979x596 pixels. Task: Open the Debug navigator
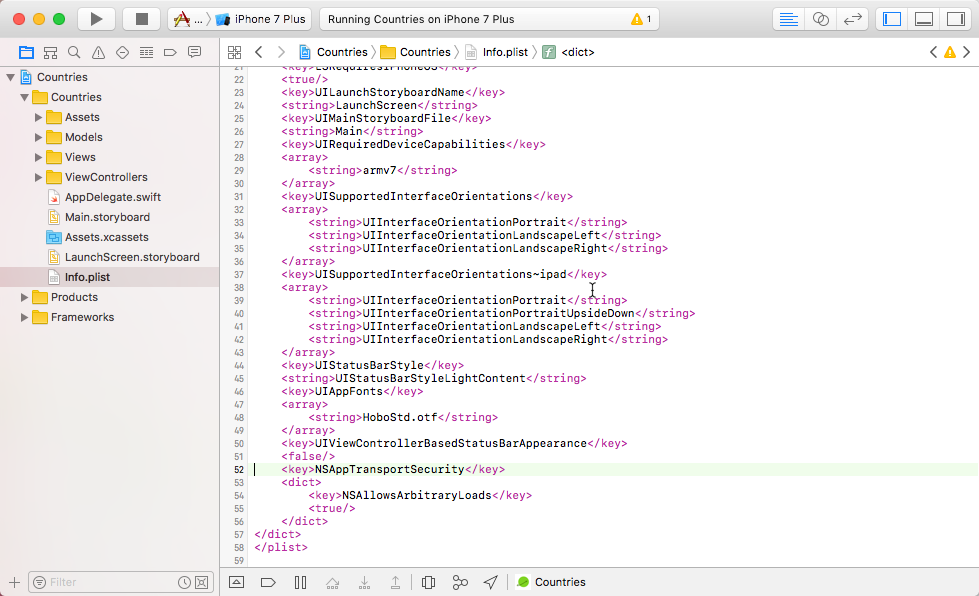click(146, 52)
